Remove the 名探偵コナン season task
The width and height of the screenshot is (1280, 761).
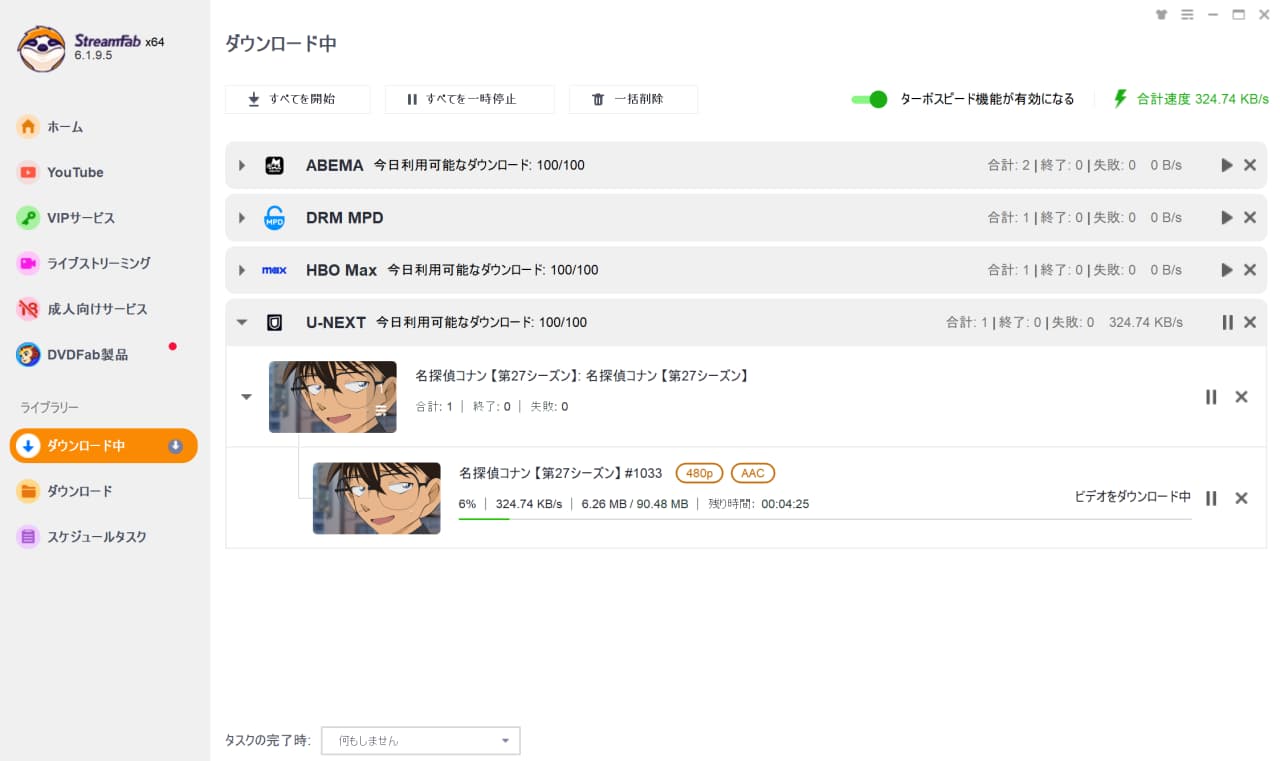click(1241, 397)
